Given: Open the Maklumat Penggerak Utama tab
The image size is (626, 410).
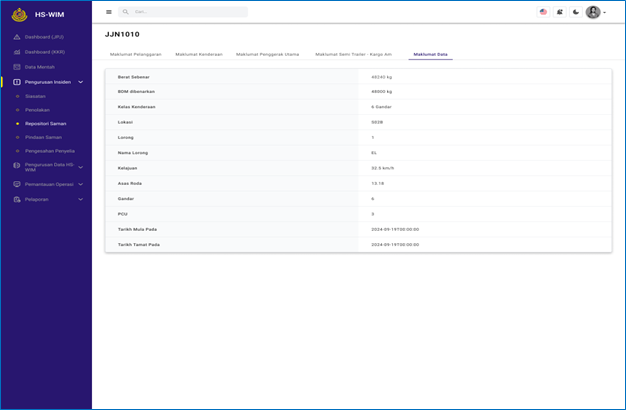Looking at the screenshot, I should pos(267,54).
